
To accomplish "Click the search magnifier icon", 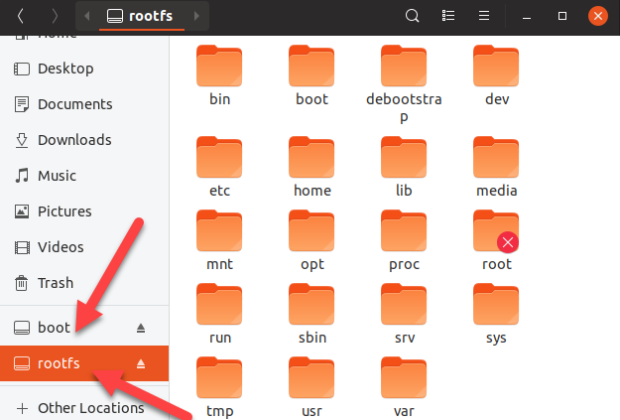I will point(412,16).
